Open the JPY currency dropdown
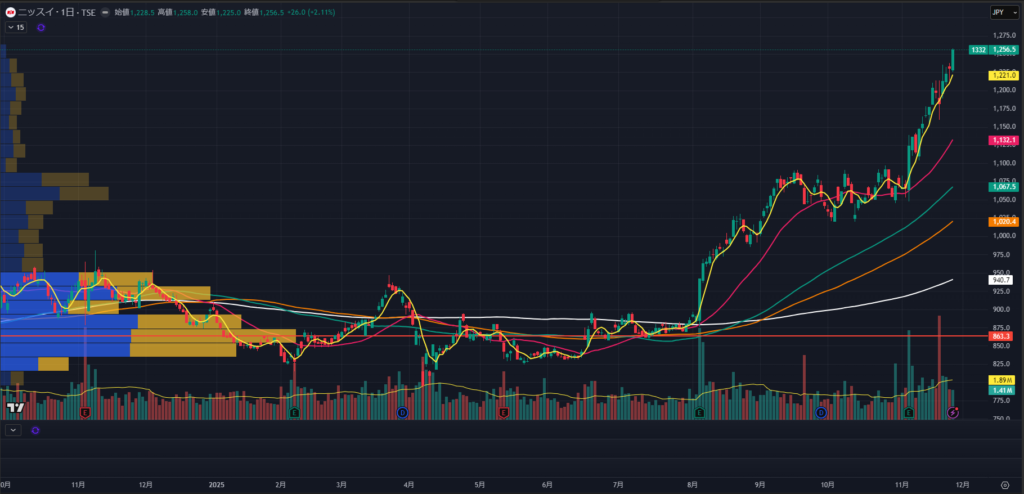Screen dimensions: 1024x494 (x=1000, y=12)
